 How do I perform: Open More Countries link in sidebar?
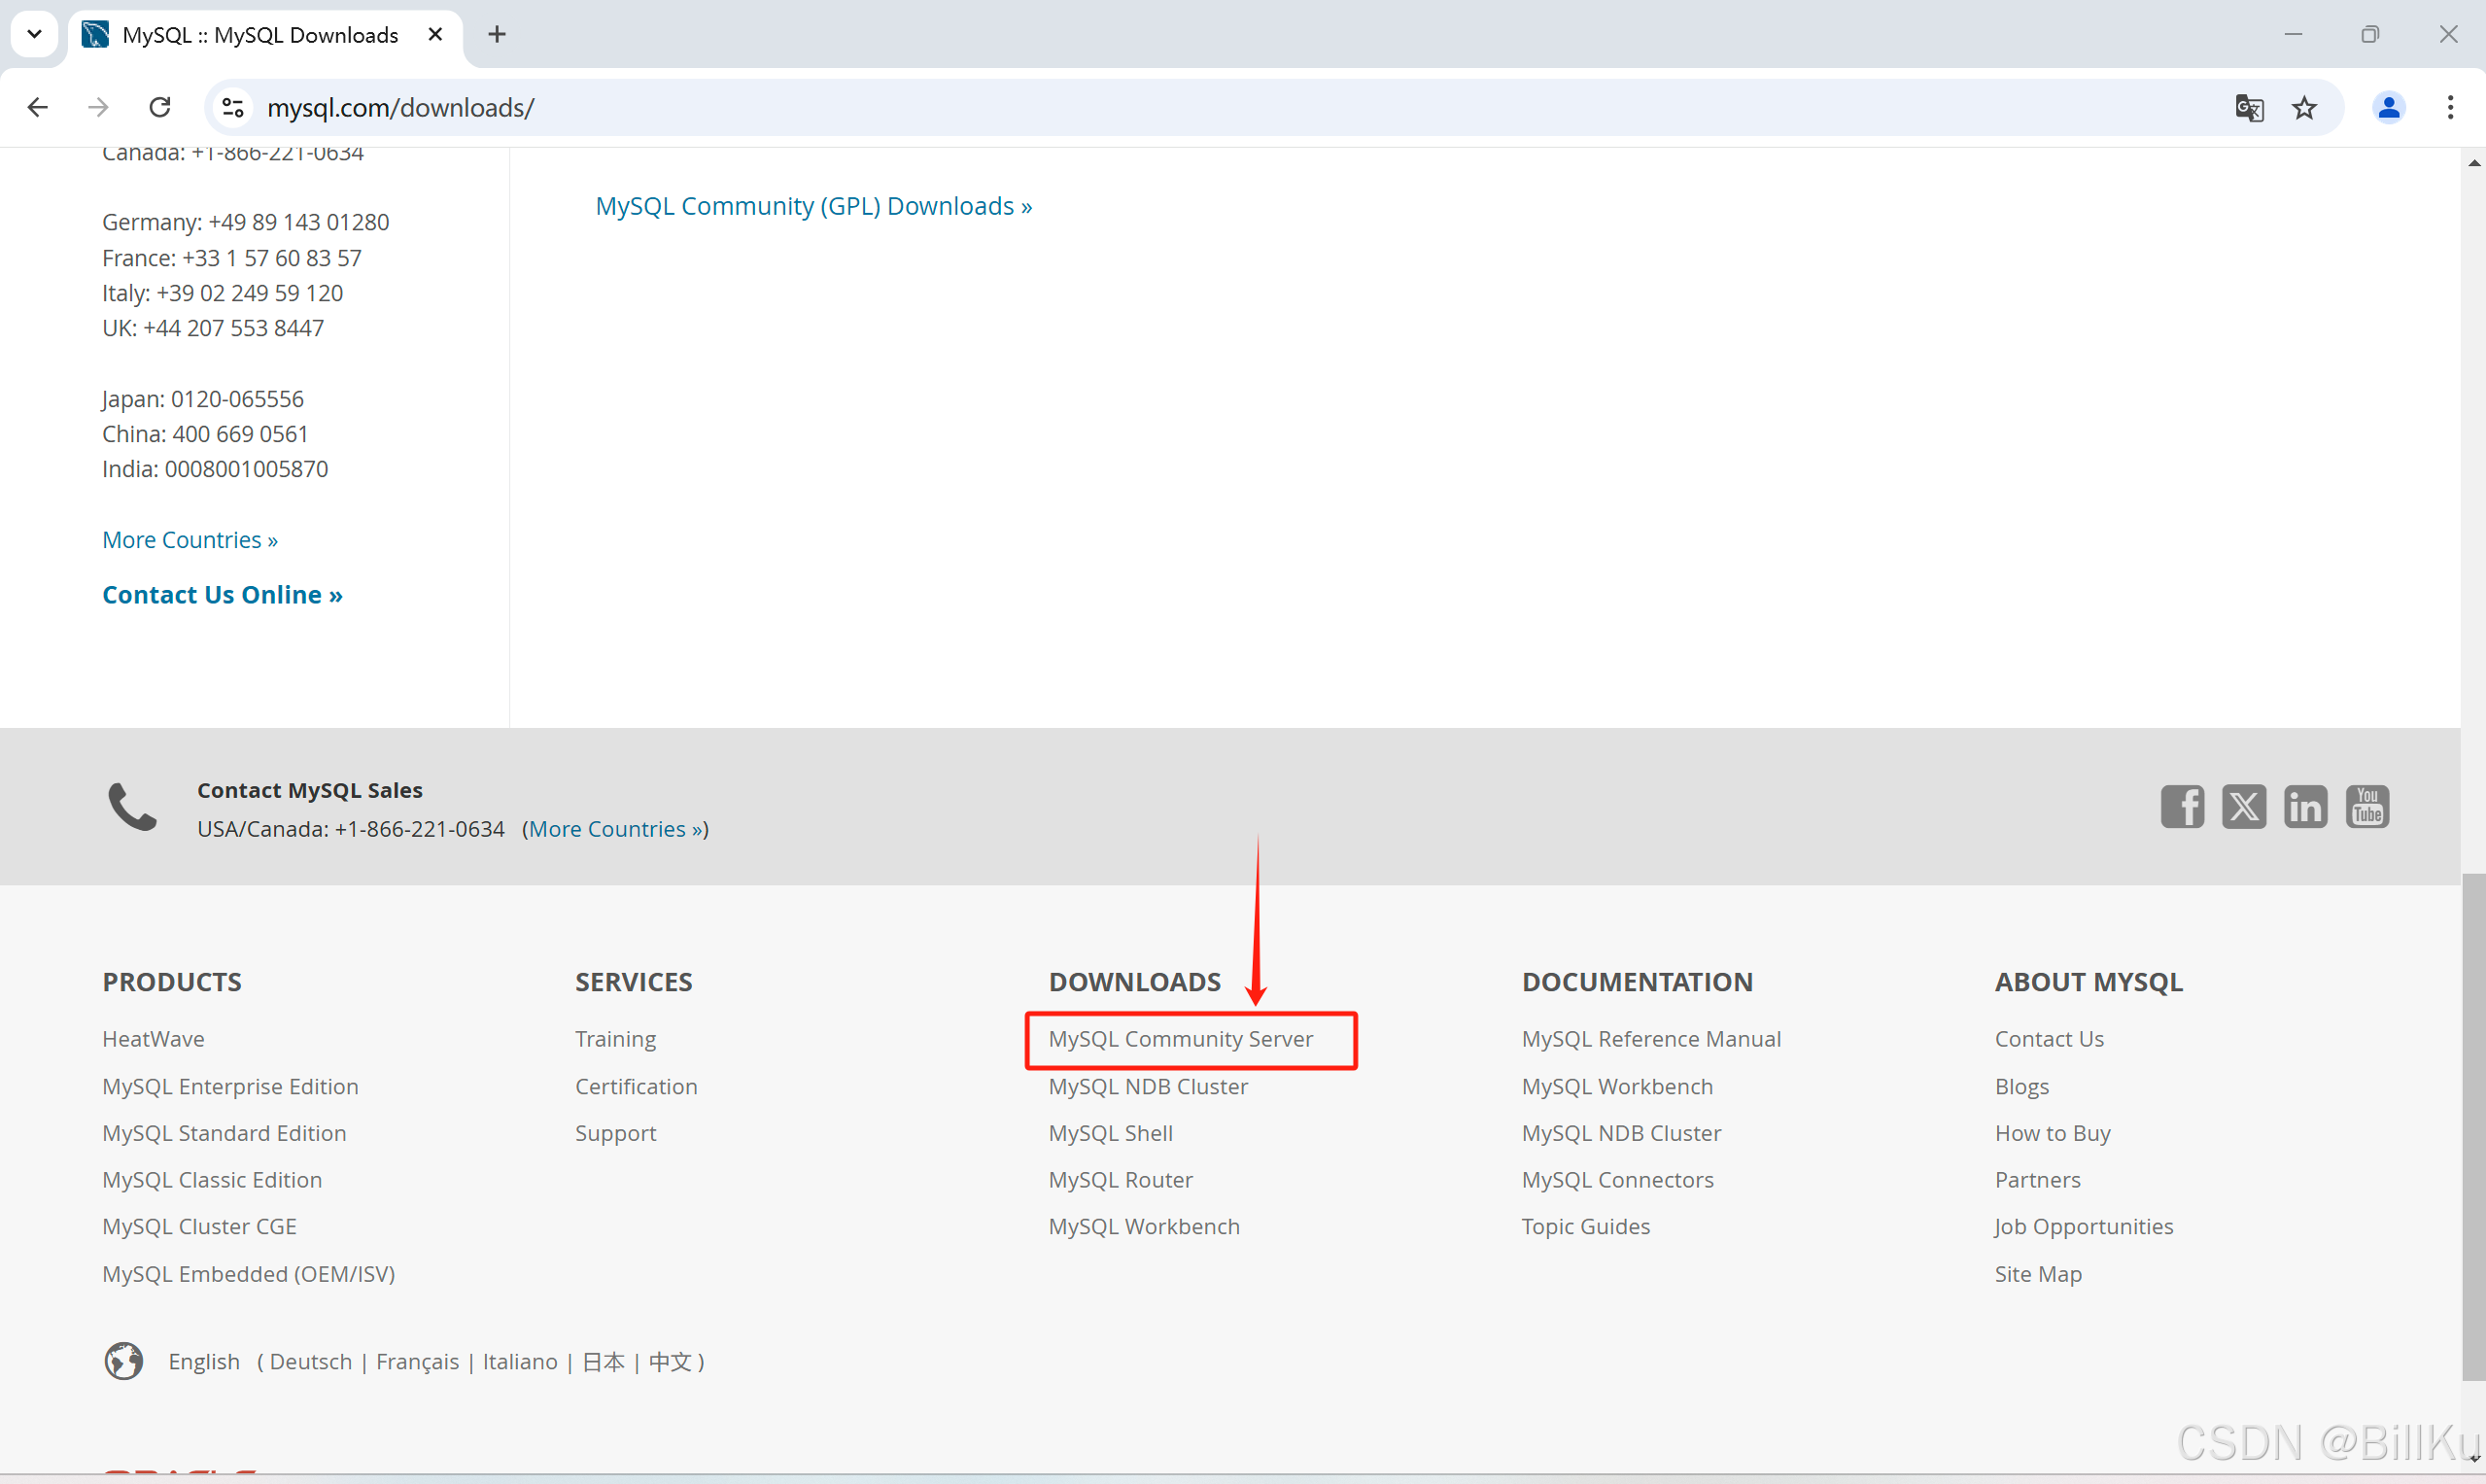(190, 540)
